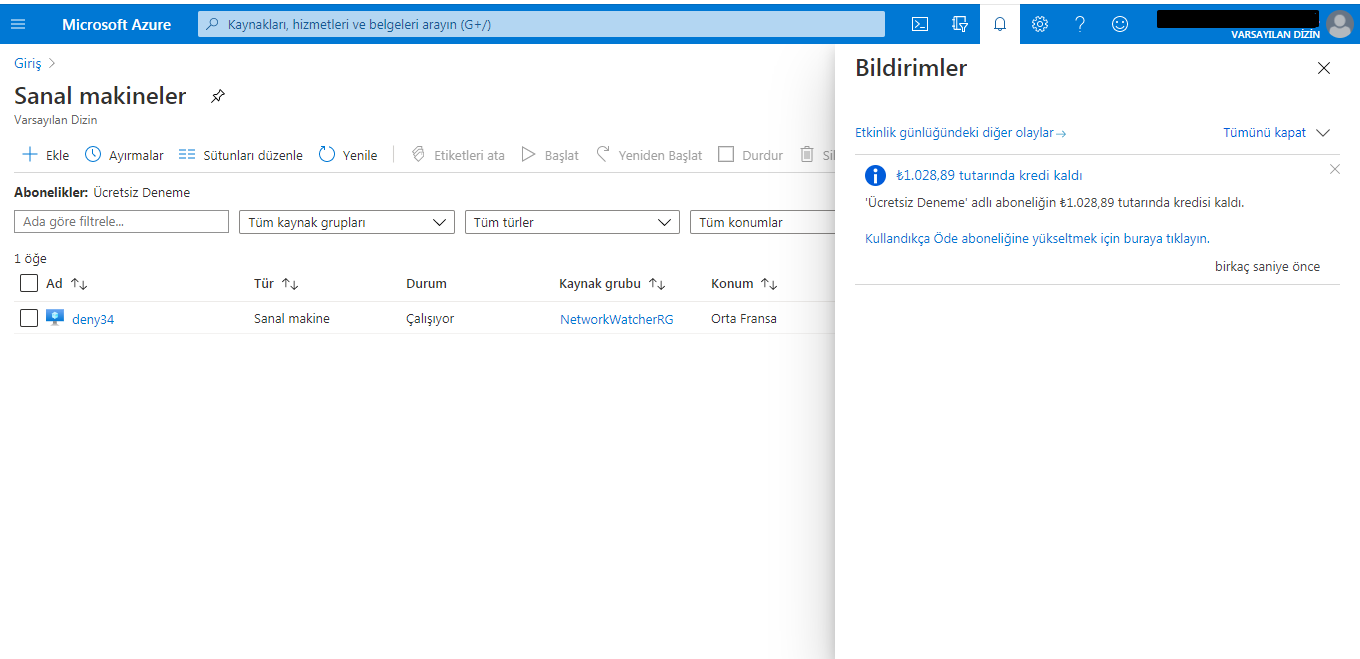The height and width of the screenshot is (659, 1360).
Task: Open portal settings gear icon
Action: pyautogui.click(x=1040, y=24)
